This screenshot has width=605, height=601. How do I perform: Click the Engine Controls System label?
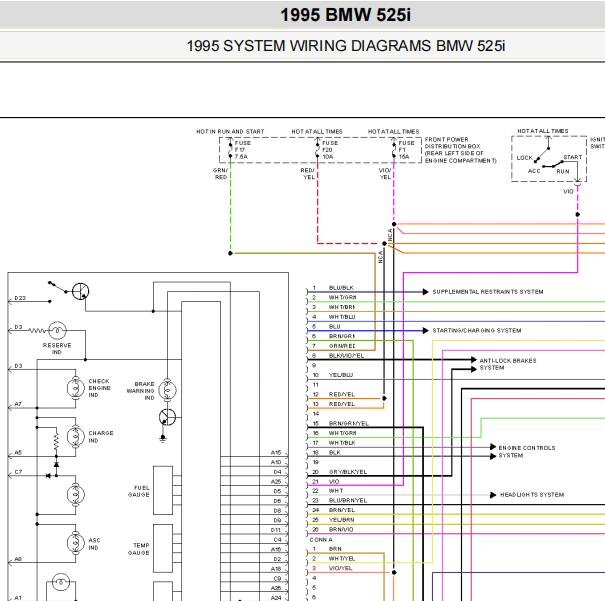click(x=527, y=452)
